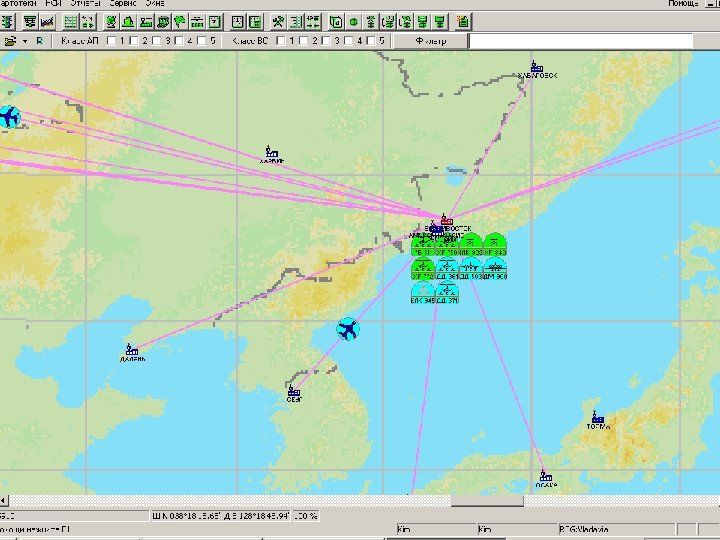Select the red Владивосток airport icon
This screenshot has width=720, height=540.
tap(446, 219)
